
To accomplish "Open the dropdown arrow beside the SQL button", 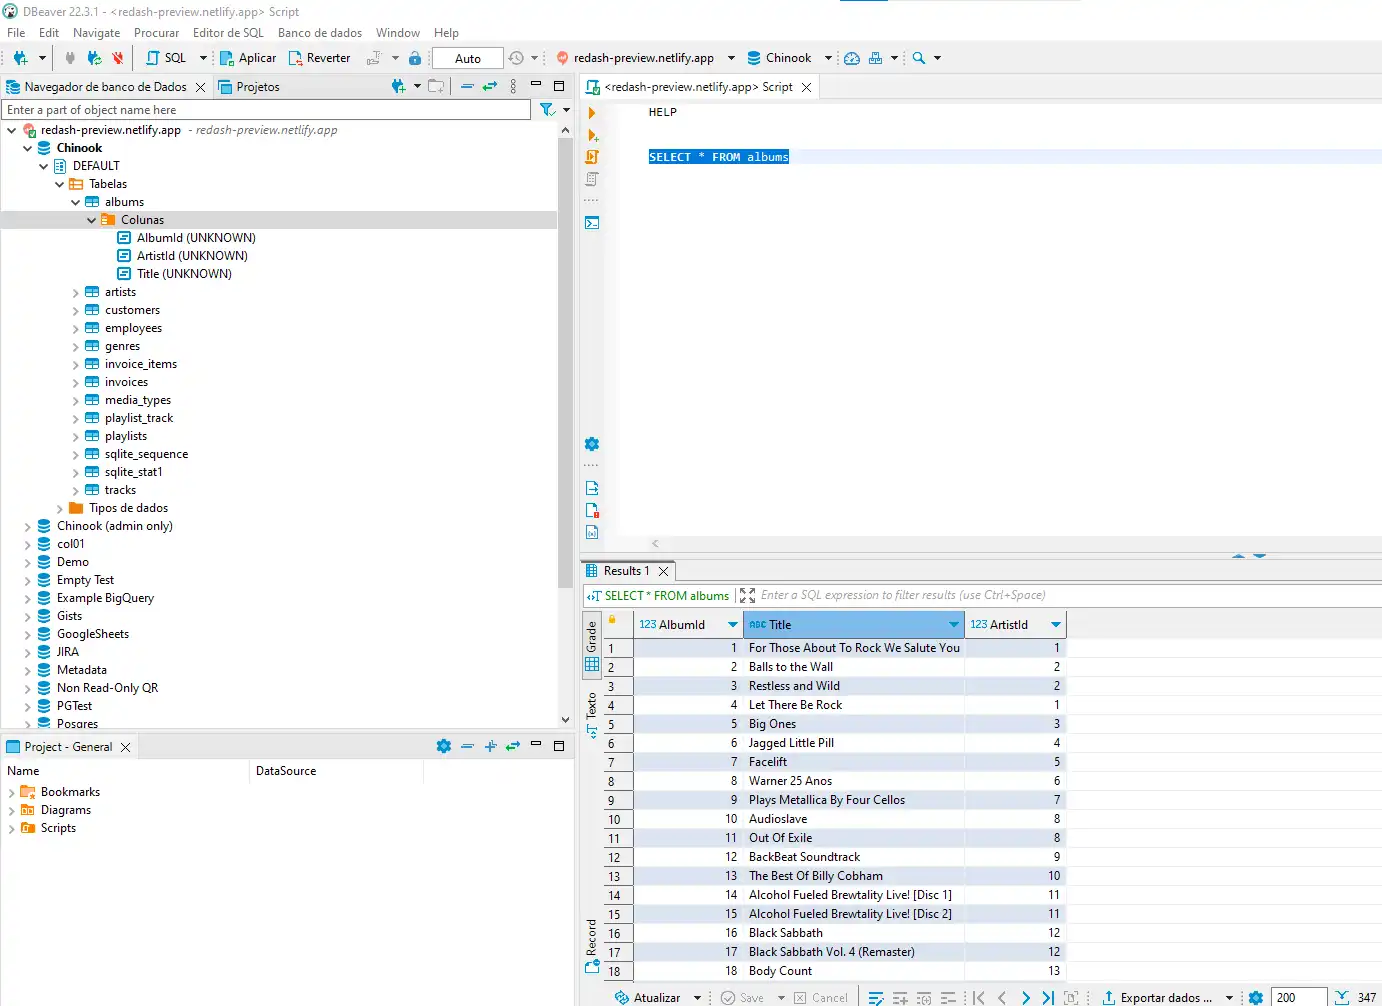I will [x=203, y=58].
